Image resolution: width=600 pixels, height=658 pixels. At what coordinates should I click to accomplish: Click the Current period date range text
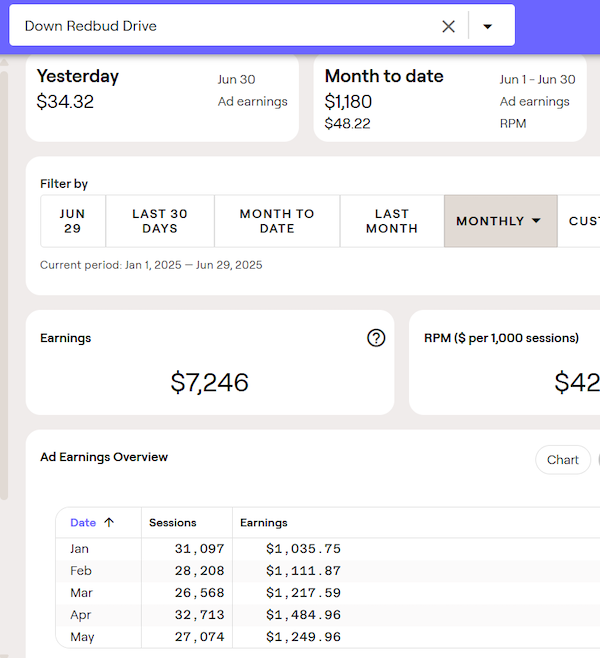pos(151,265)
